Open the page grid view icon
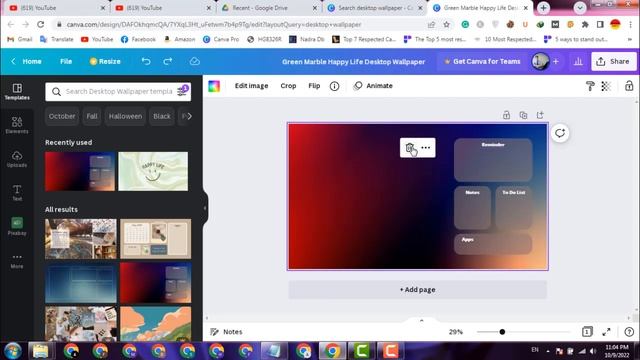Image resolution: width=640 pixels, height=360 pixels. (587, 332)
